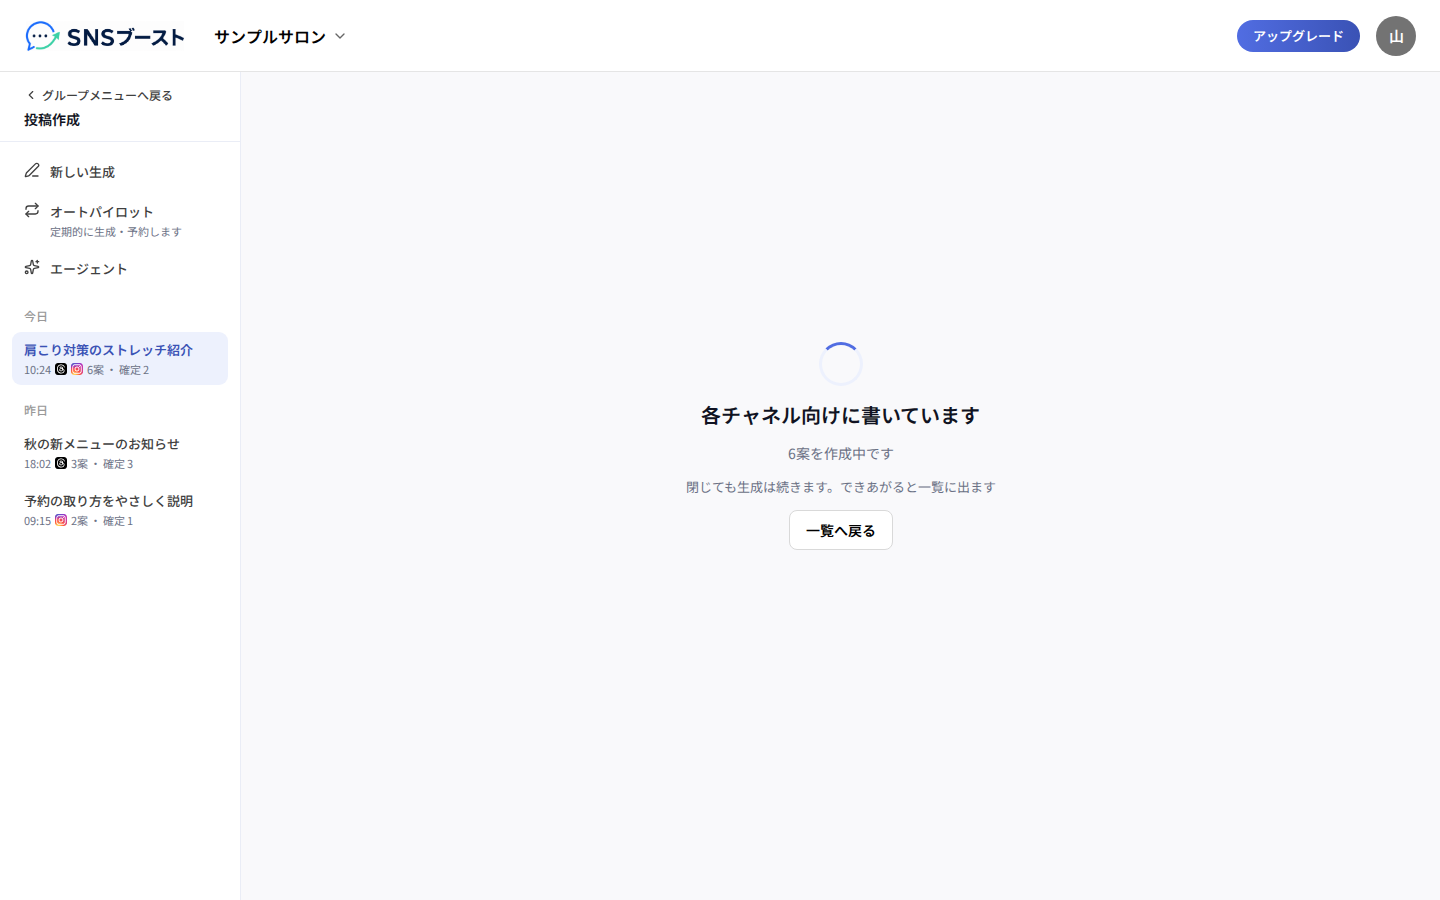Click the 投稿作成 section title
Screen dimensions: 1440x900
[52, 119]
